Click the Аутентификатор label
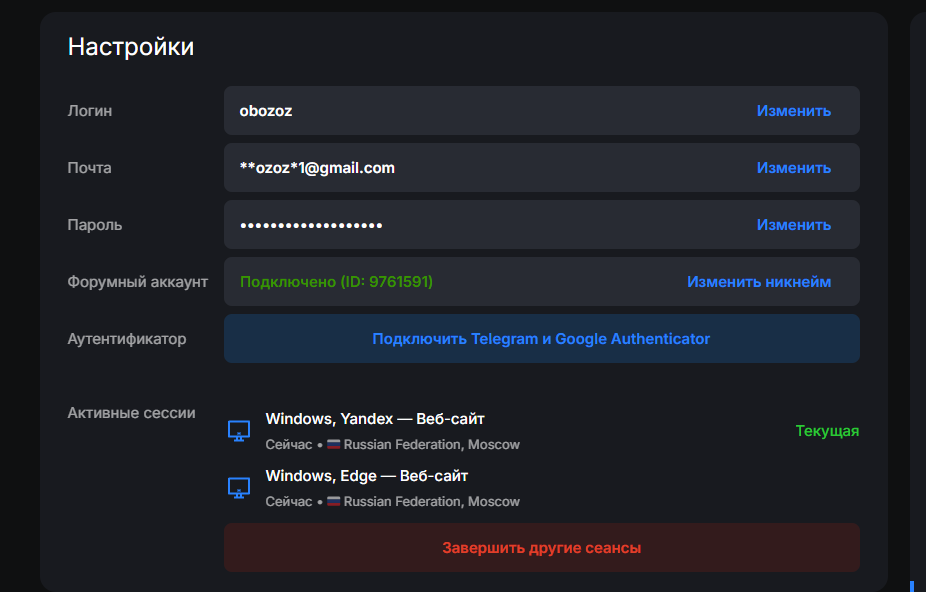926x592 pixels. click(126, 339)
